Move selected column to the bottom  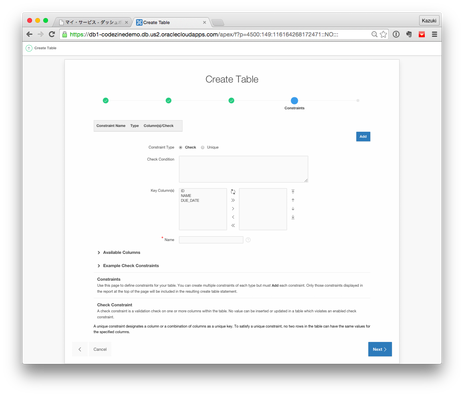point(293,217)
